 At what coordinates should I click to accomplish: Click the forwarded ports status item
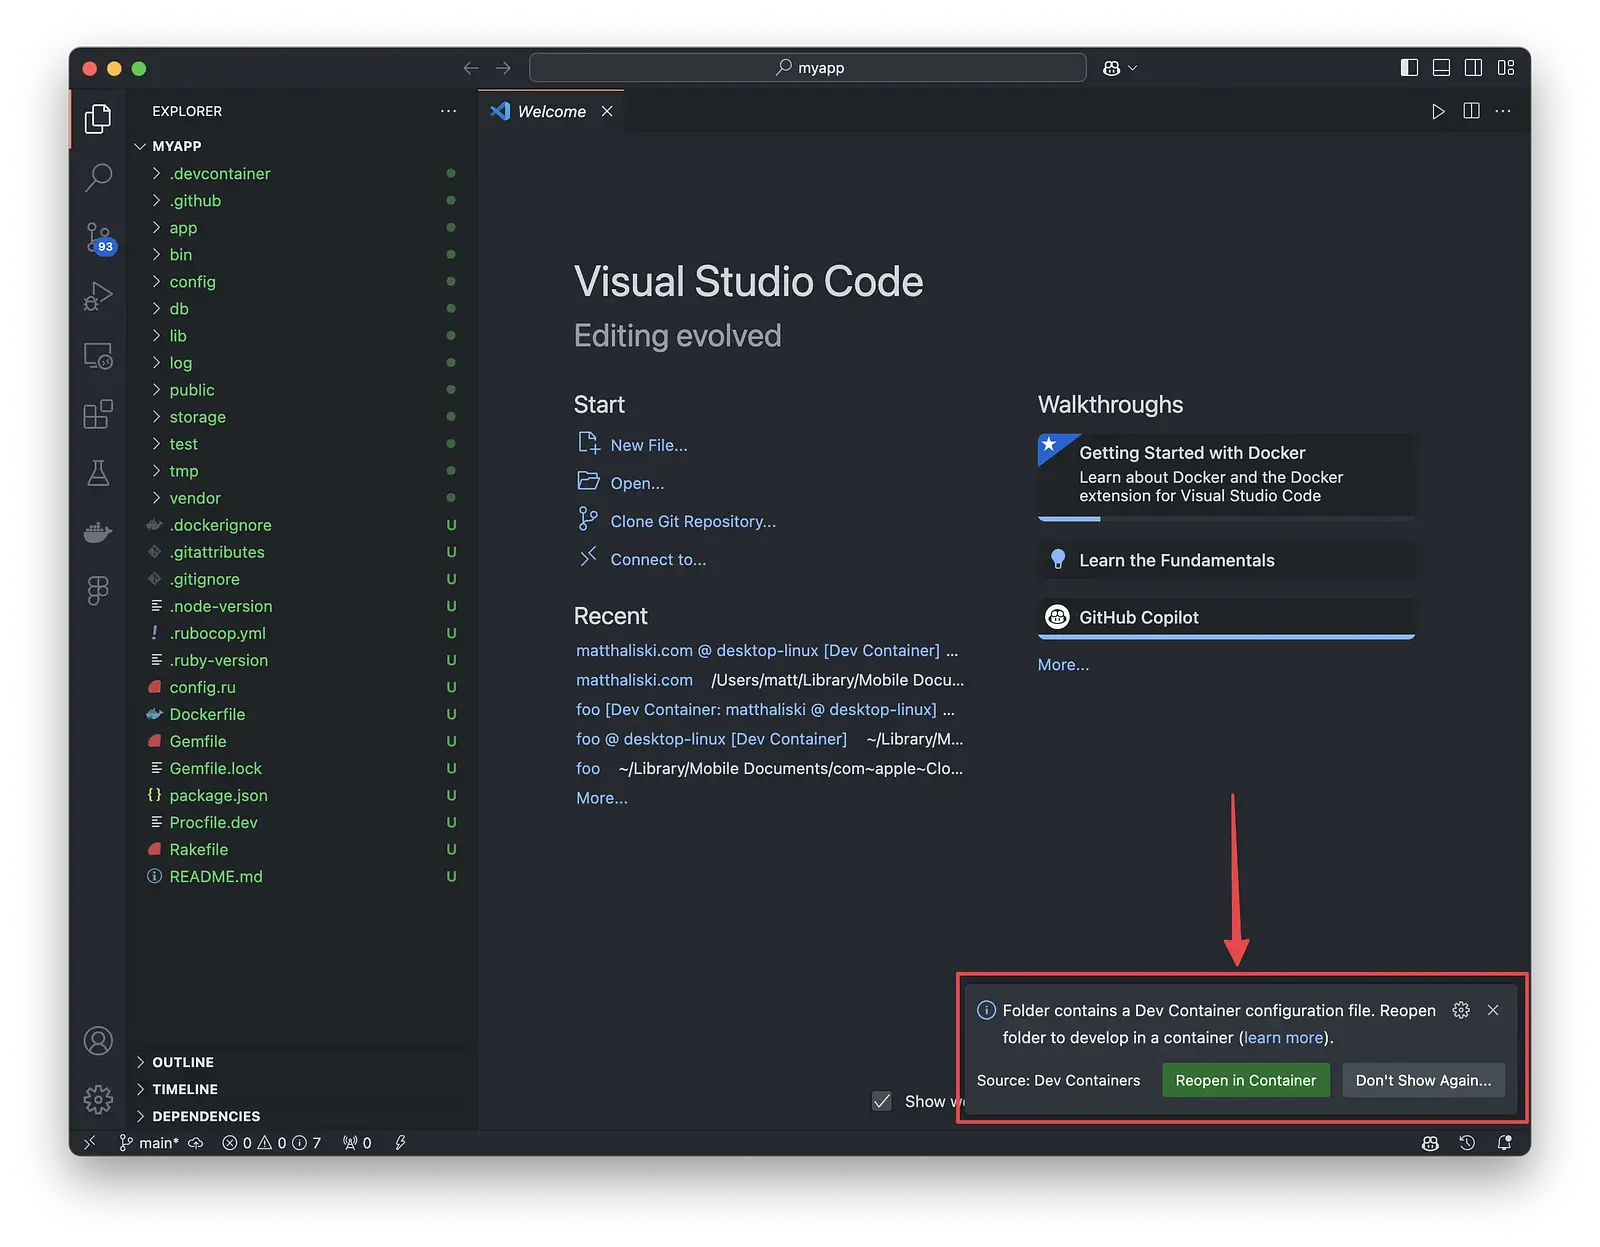[357, 1143]
